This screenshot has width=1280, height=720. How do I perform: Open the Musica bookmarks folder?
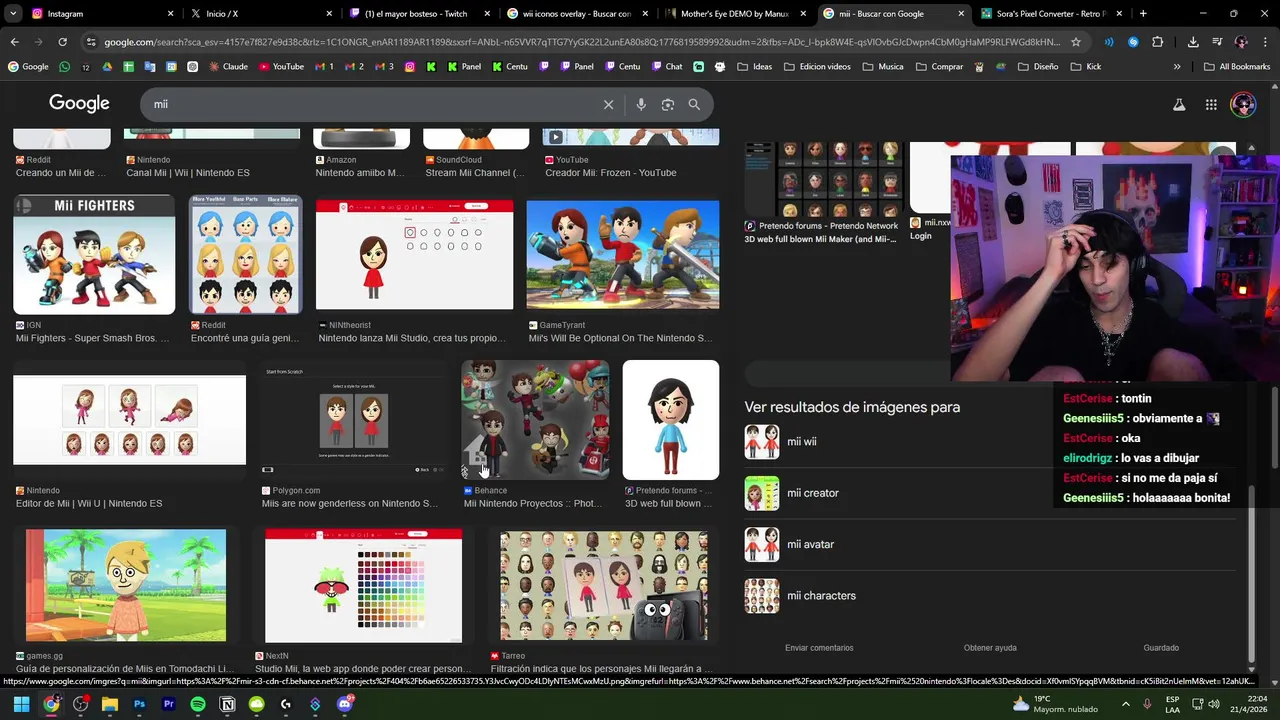tap(882, 67)
